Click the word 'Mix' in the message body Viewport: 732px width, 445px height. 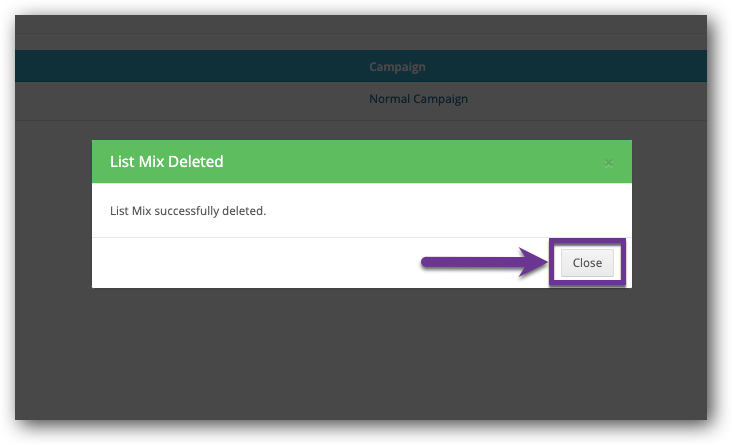141,211
